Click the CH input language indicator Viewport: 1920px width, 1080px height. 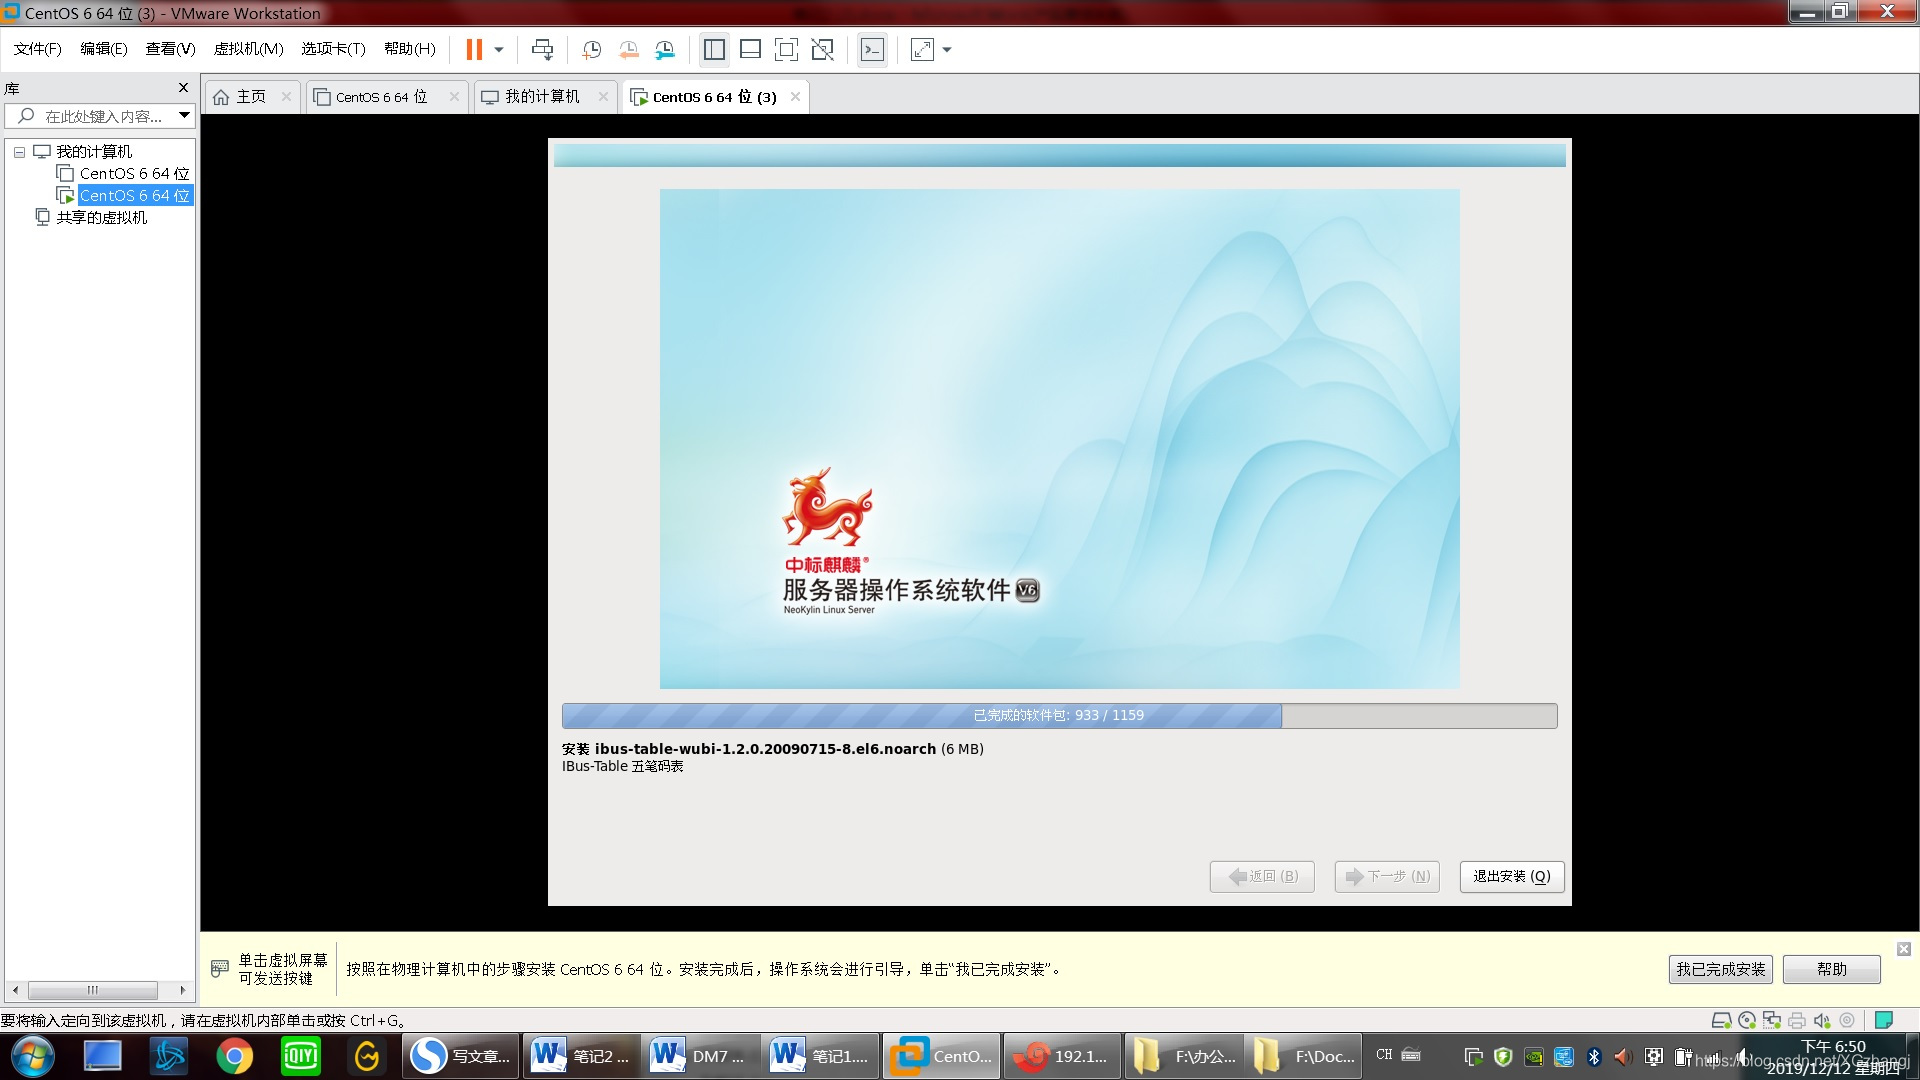1384,1054
